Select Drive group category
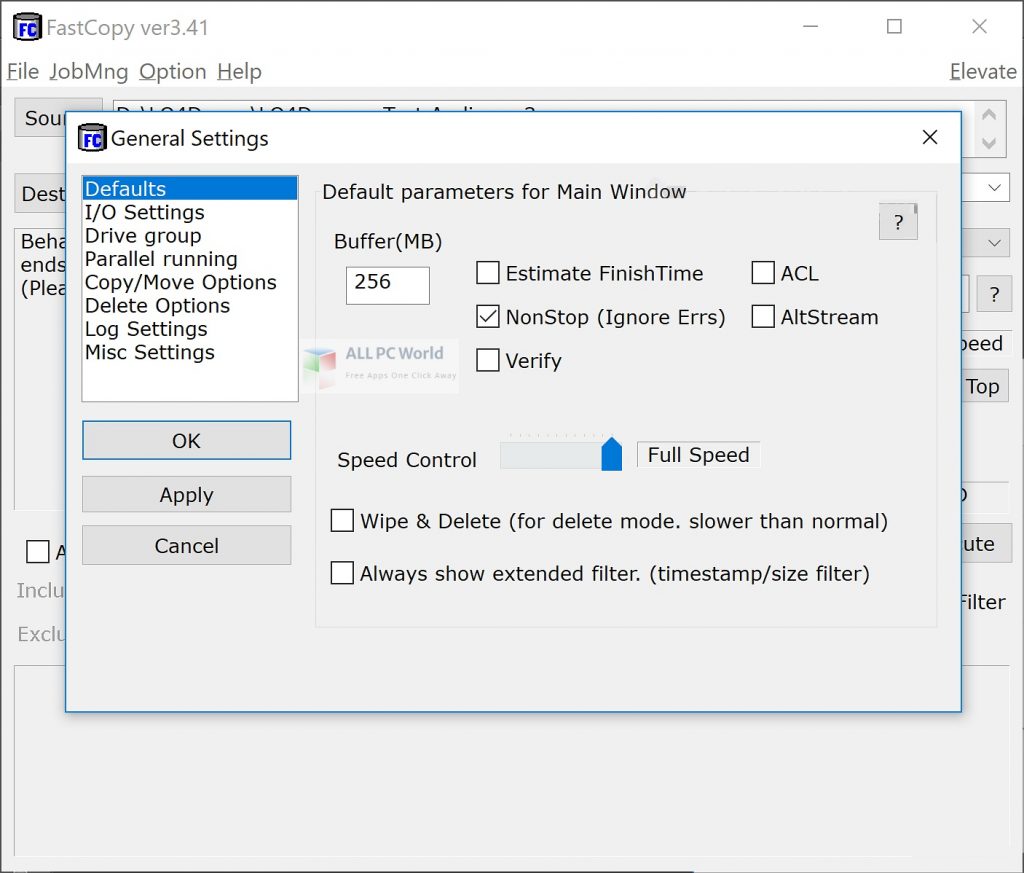This screenshot has height=873, width=1024. pyautogui.click(x=189, y=236)
